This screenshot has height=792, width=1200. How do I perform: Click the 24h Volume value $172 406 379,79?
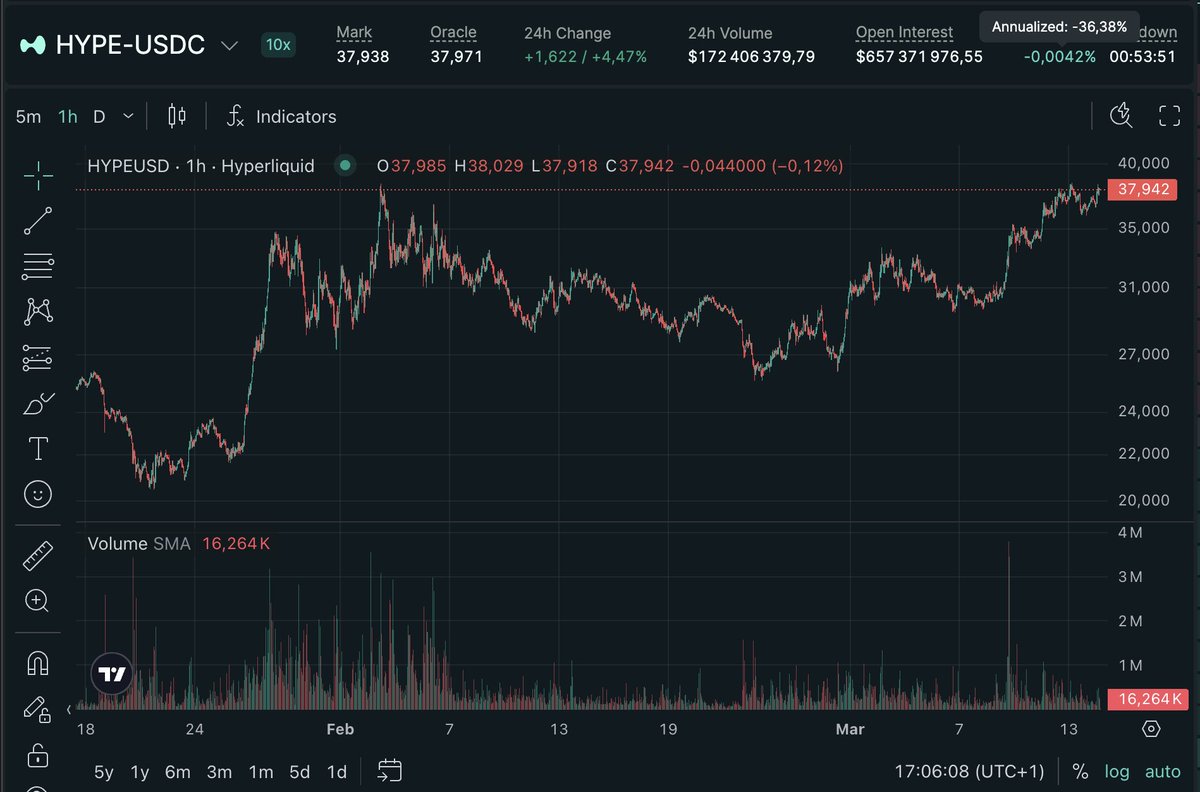click(751, 57)
